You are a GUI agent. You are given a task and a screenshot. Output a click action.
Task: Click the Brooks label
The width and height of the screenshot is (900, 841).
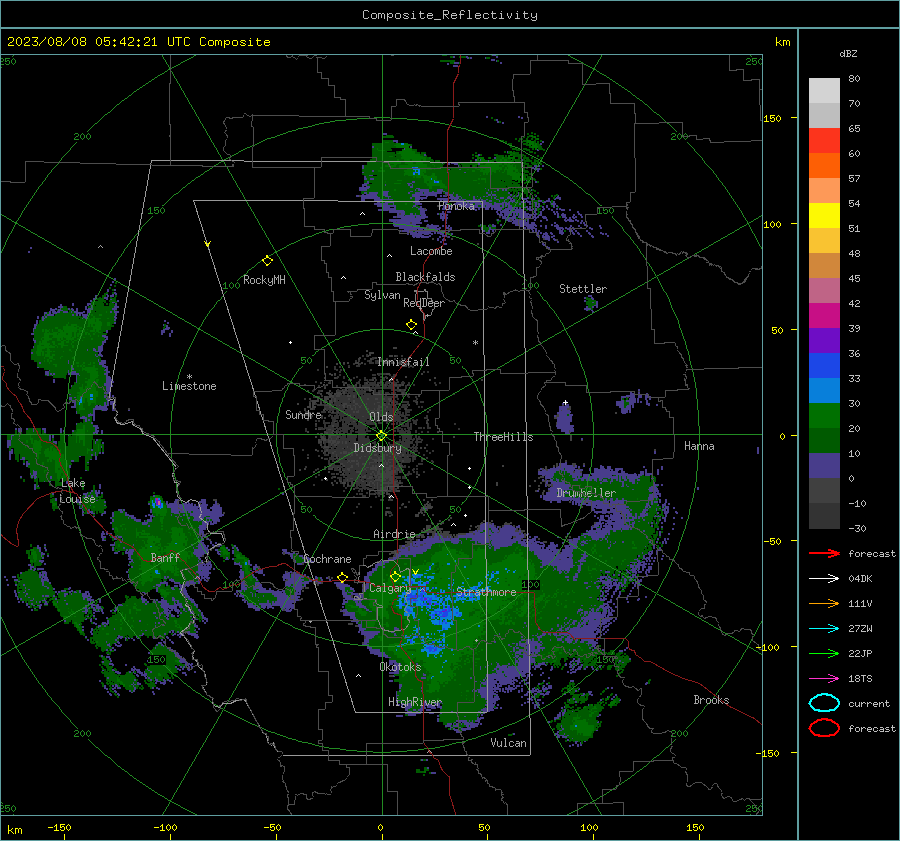[x=711, y=700]
